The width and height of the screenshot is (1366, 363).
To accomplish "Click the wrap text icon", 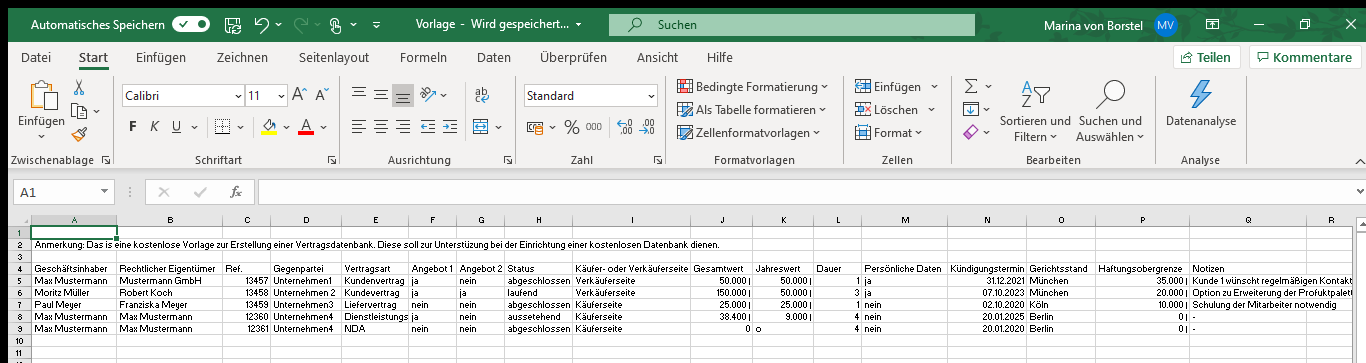I will 481,96.
